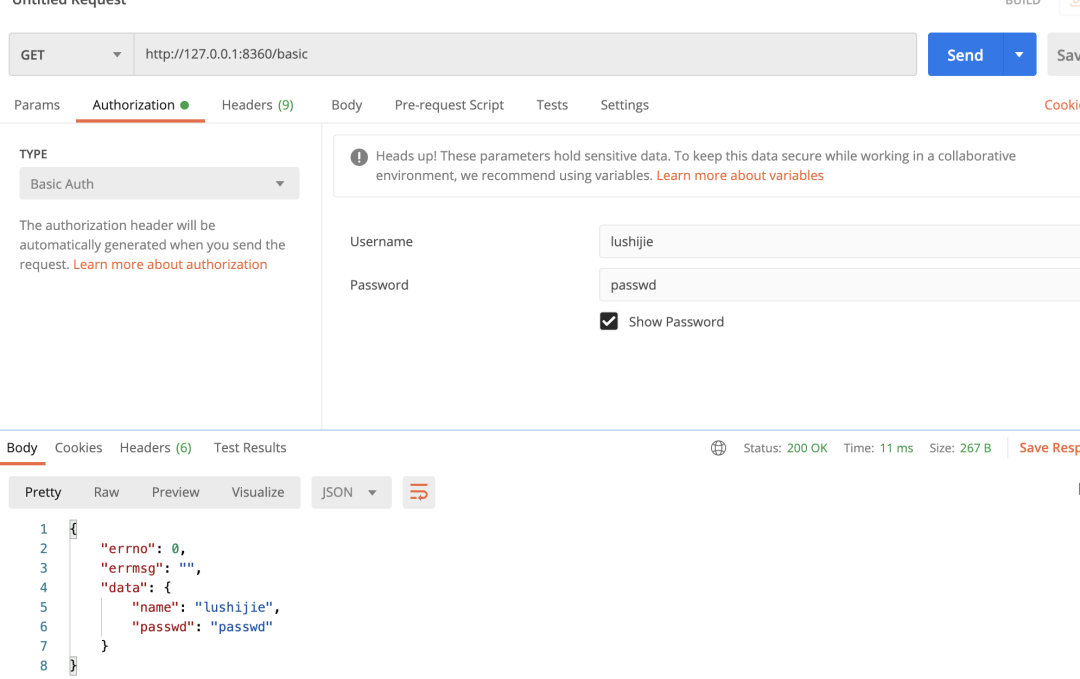Switch to the Params tab

[37, 105]
